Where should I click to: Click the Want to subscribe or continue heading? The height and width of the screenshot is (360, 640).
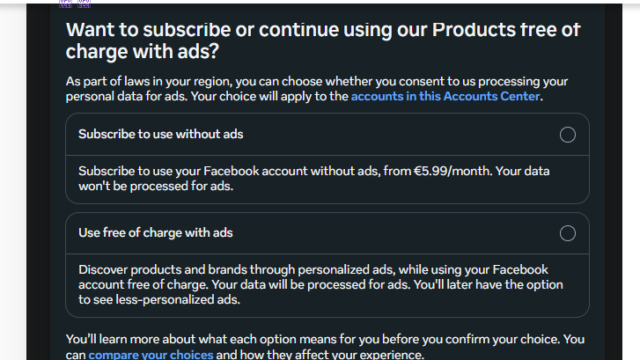point(323,40)
